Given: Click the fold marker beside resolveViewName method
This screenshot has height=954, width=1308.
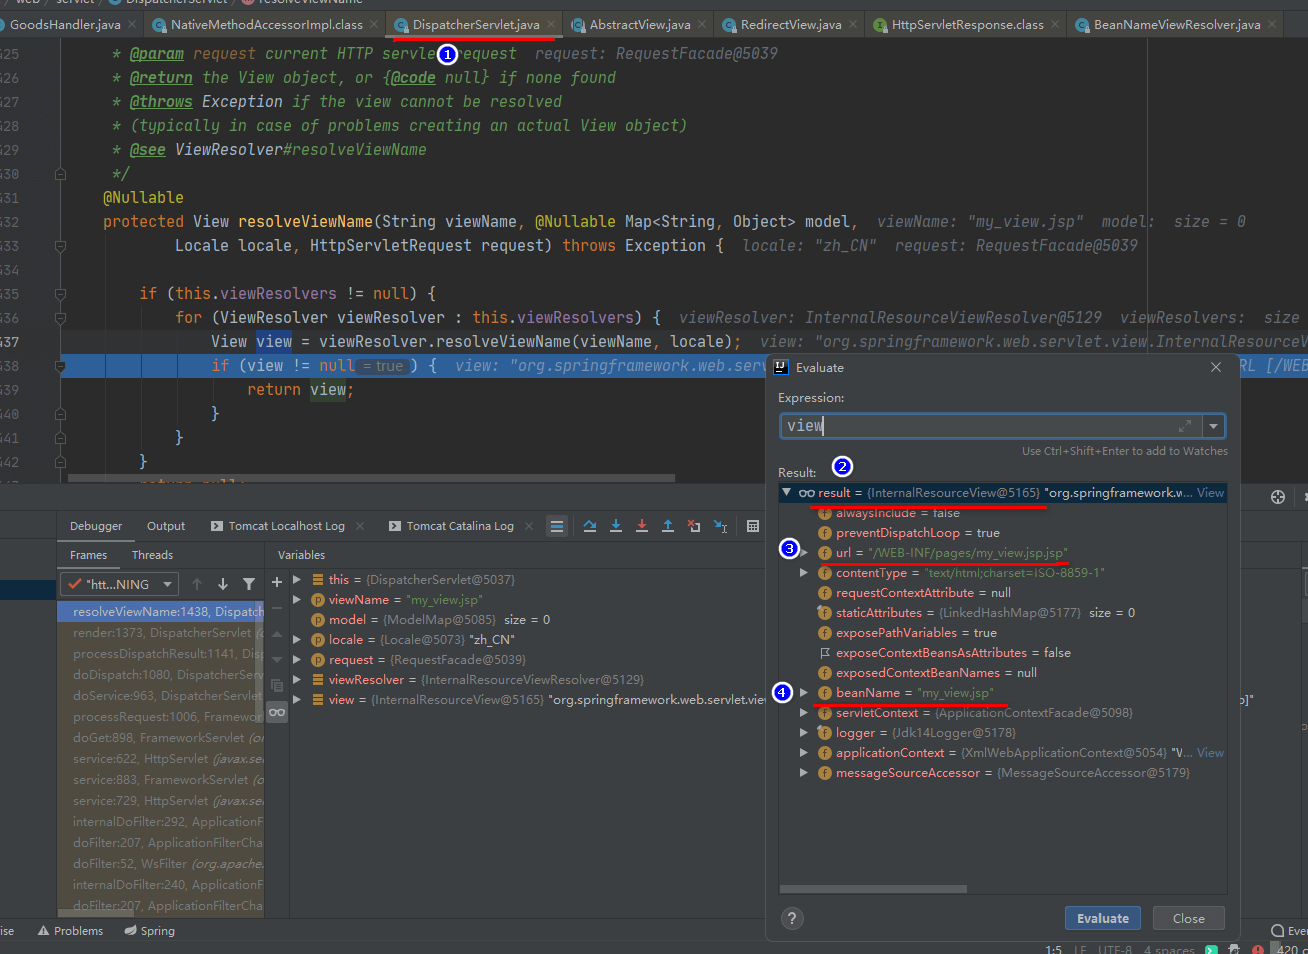Looking at the screenshot, I should (61, 246).
